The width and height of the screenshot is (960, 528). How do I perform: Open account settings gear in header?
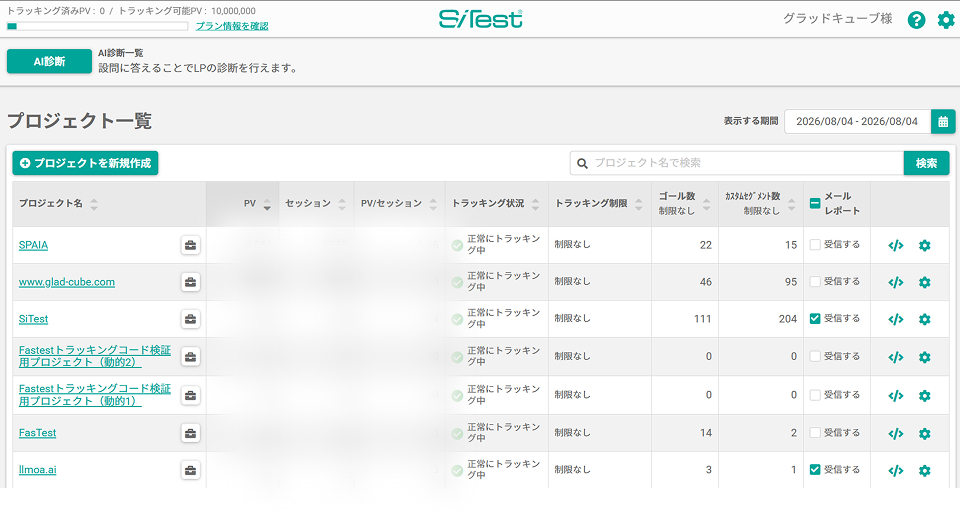pyautogui.click(x=946, y=20)
